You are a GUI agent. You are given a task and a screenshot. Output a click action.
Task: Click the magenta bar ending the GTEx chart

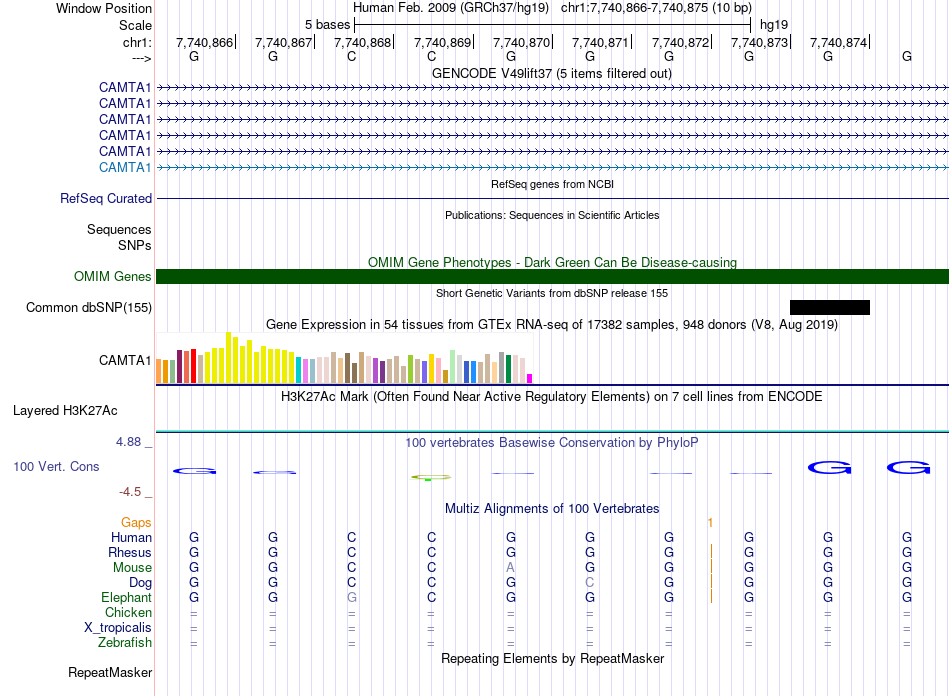530,379
